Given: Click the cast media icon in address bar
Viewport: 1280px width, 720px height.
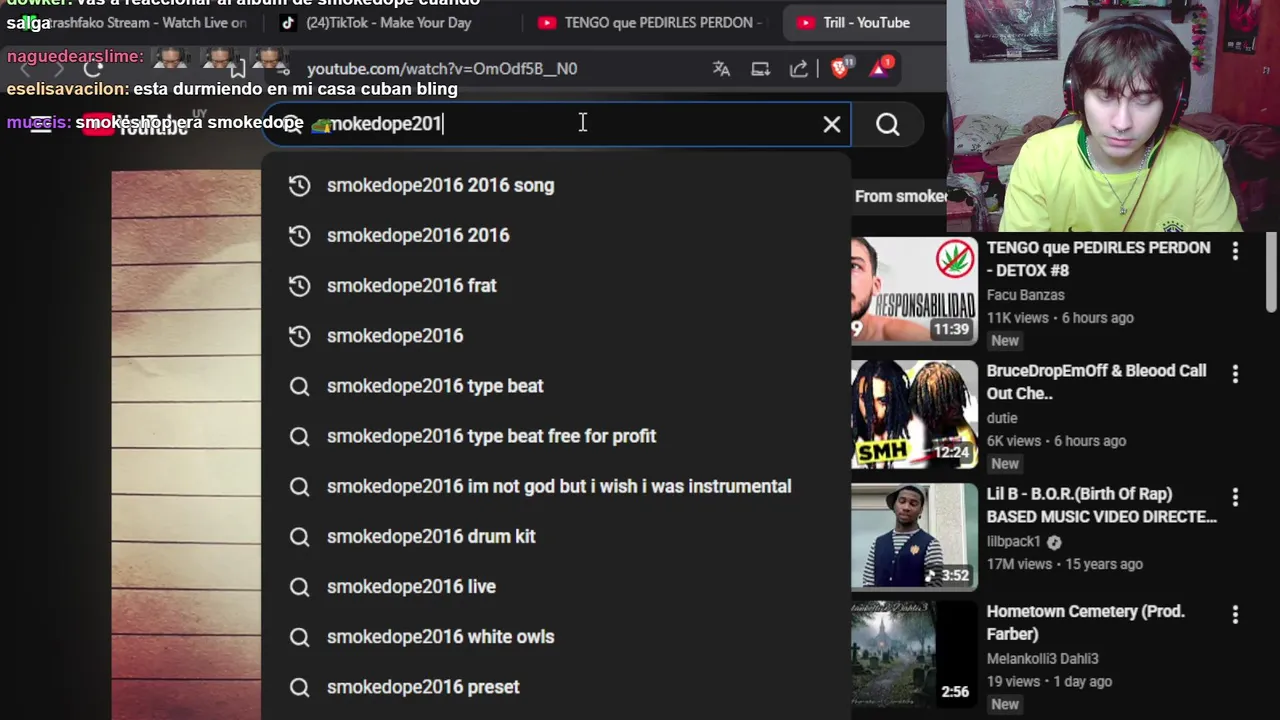Looking at the screenshot, I should 760,69.
